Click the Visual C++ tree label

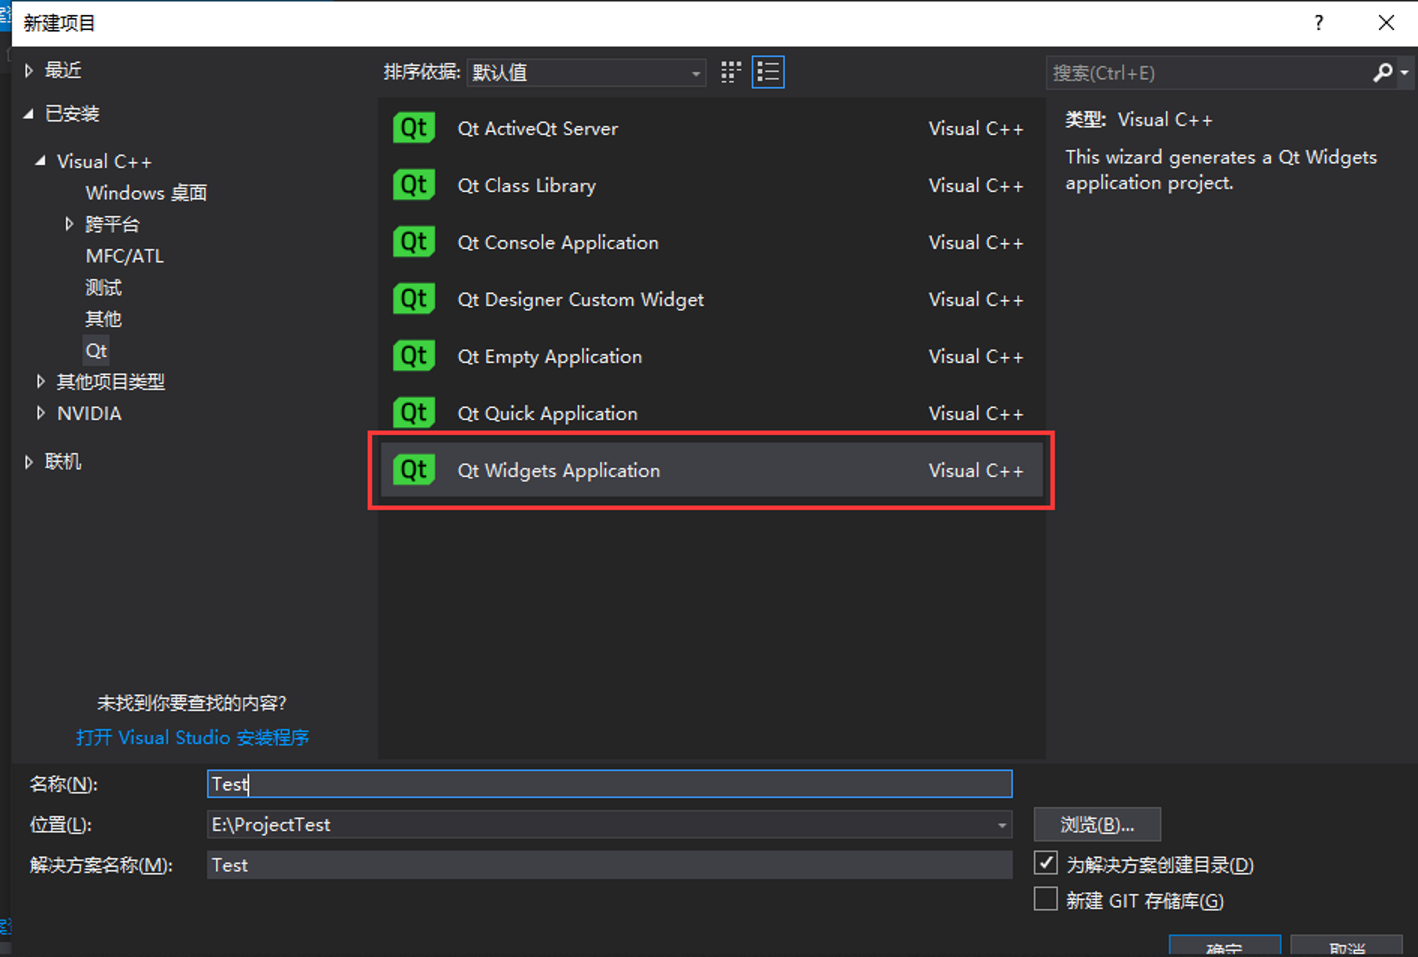click(104, 161)
